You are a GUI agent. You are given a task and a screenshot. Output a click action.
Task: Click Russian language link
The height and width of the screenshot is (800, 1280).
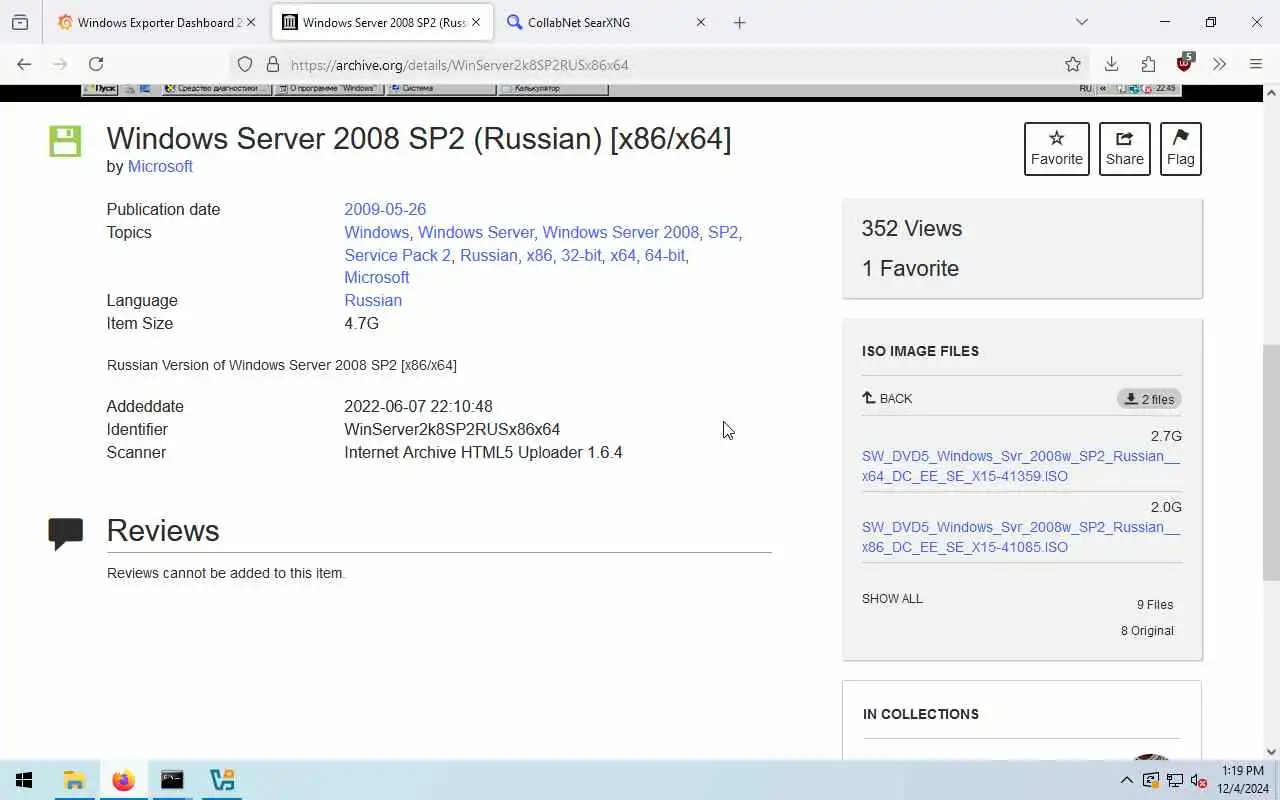tap(373, 300)
